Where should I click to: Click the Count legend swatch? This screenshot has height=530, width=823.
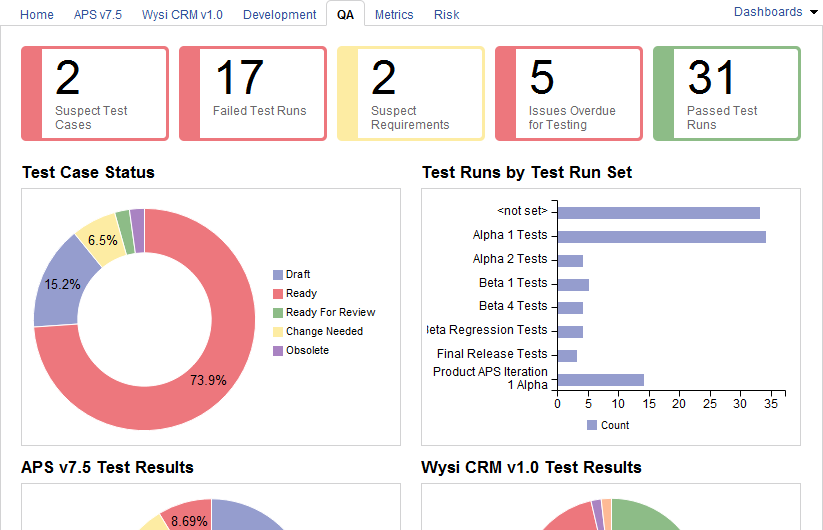coord(592,425)
